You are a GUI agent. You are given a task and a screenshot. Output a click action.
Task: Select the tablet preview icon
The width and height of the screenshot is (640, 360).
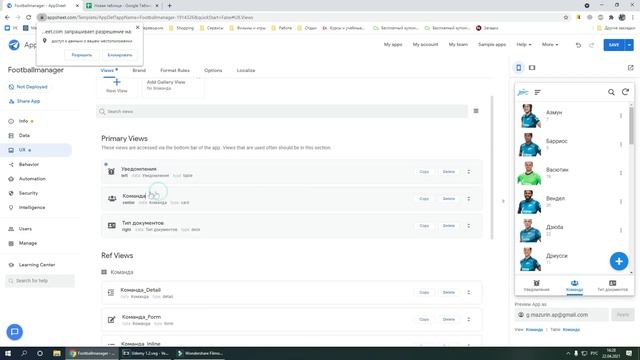pyautogui.click(x=532, y=68)
